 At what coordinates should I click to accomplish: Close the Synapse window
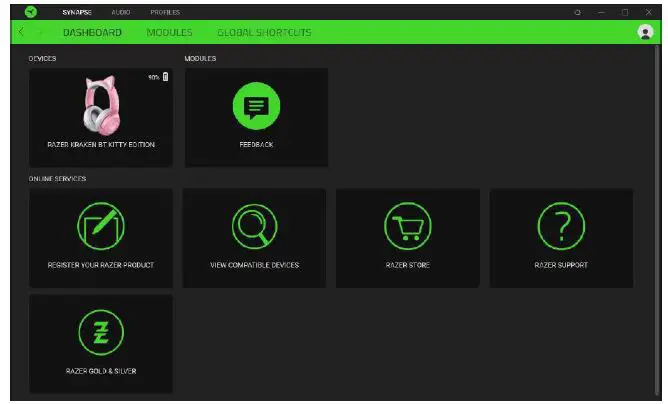pos(648,12)
